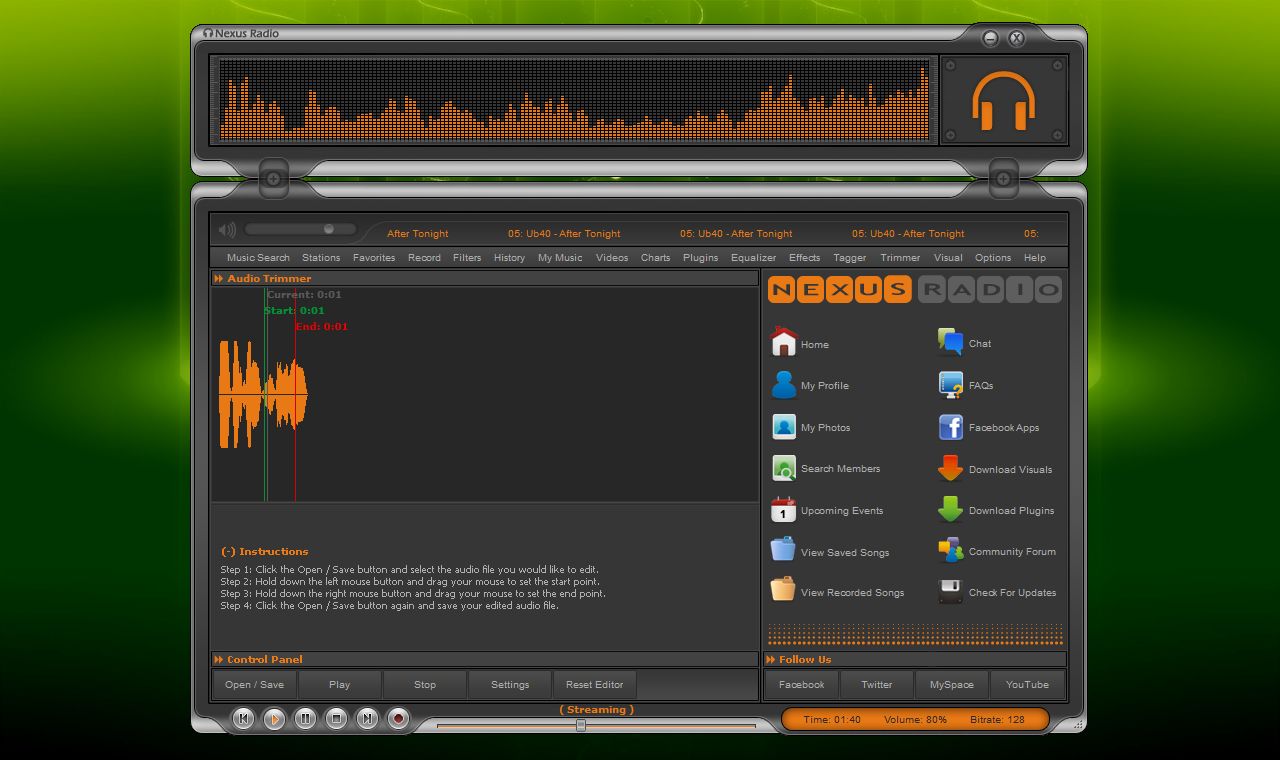Click the NEXUS RADIO logo banner
This screenshot has height=760, width=1280.
pos(915,290)
